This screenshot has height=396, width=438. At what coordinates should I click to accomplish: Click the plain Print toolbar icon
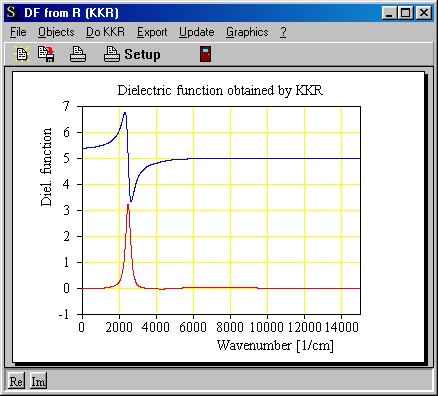(x=78, y=54)
